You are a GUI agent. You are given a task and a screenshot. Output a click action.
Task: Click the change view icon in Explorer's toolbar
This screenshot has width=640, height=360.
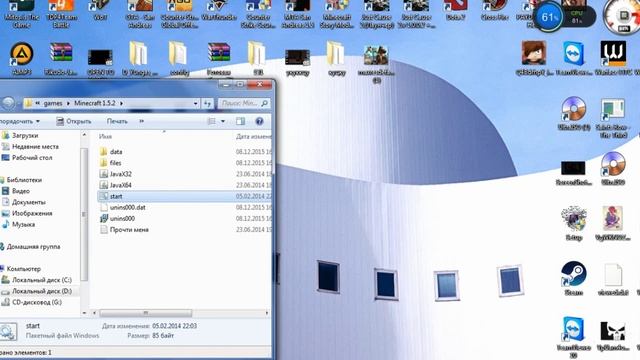point(211,121)
